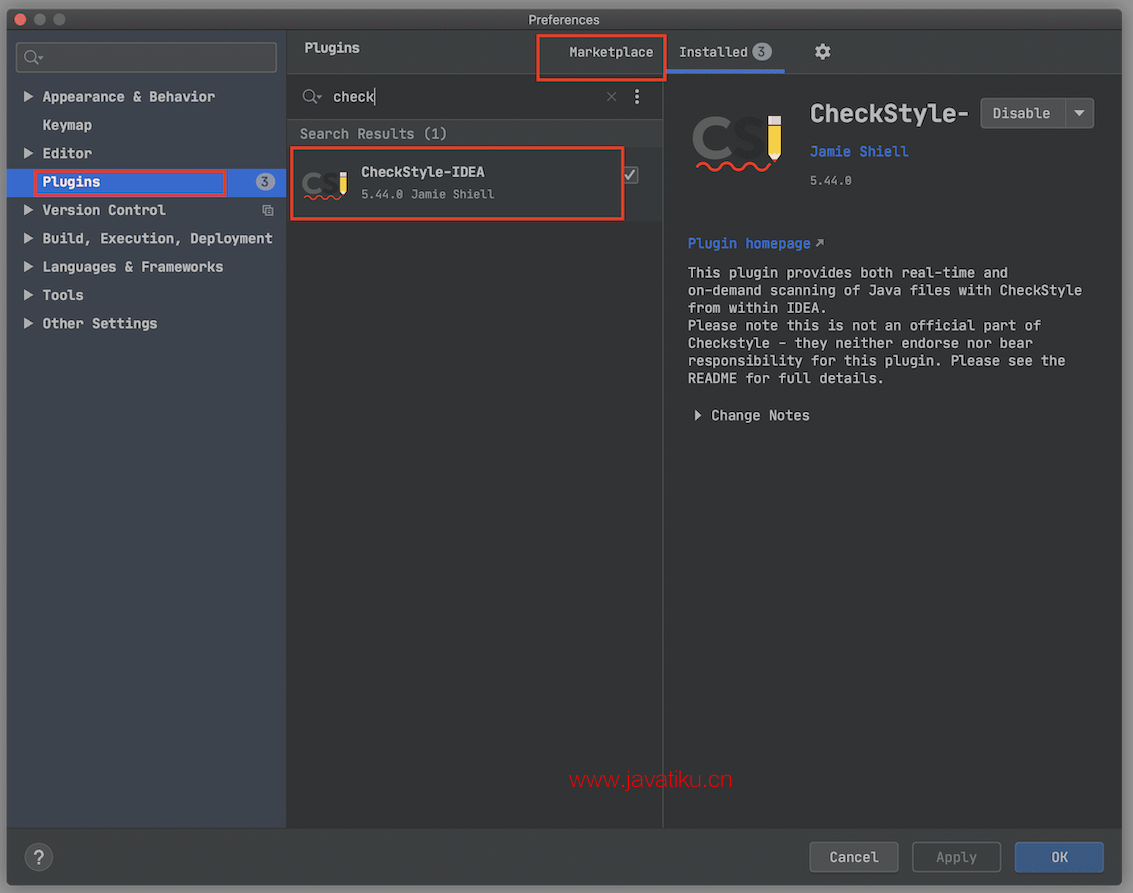The width and height of the screenshot is (1133, 893).
Task: Clear the plugin search text with the X
Action: (x=611, y=97)
